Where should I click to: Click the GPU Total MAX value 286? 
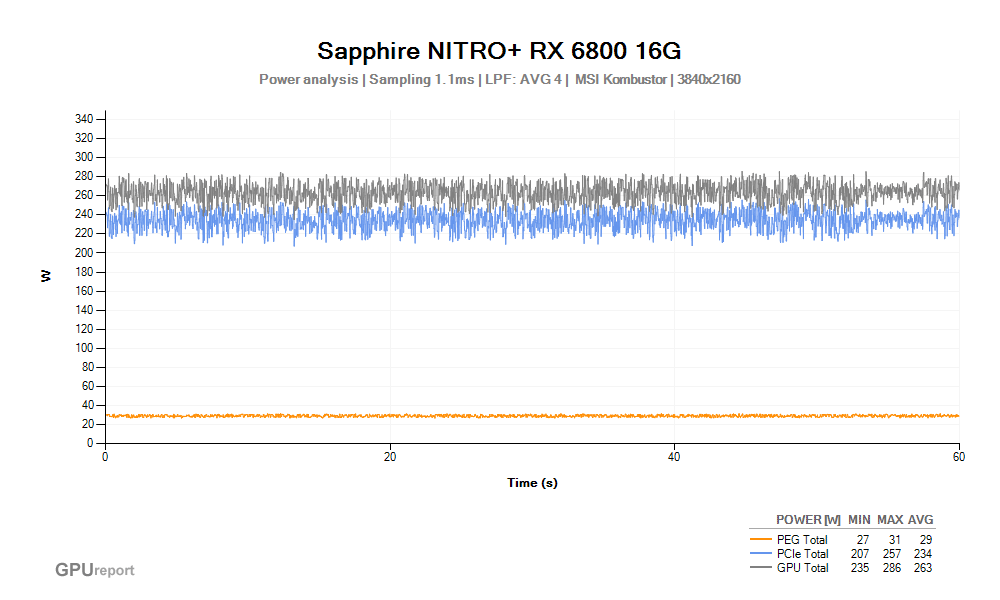[x=892, y=568]
